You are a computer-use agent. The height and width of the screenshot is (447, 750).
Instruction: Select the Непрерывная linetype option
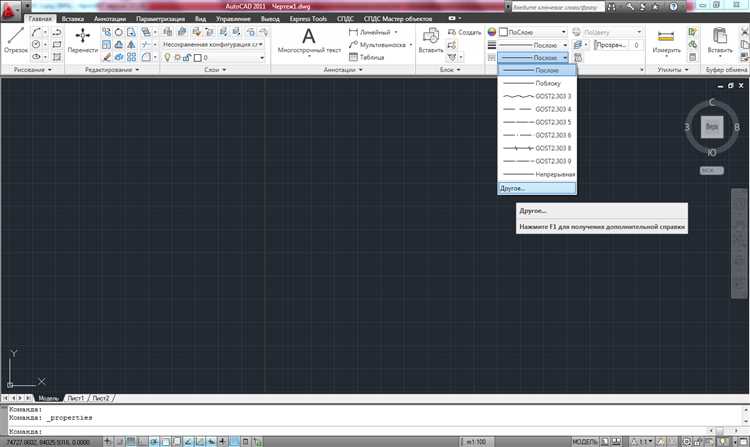coord(537,174)
